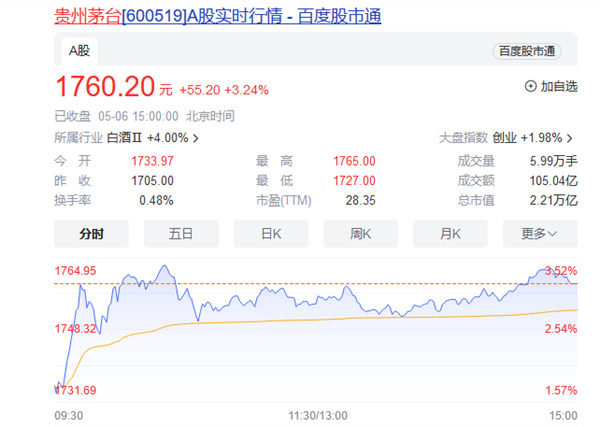The height and width of the screenshot is (427, 600).
Task: Switch to the 分时 intraday chart tab
Action: (x=91, y=234)
